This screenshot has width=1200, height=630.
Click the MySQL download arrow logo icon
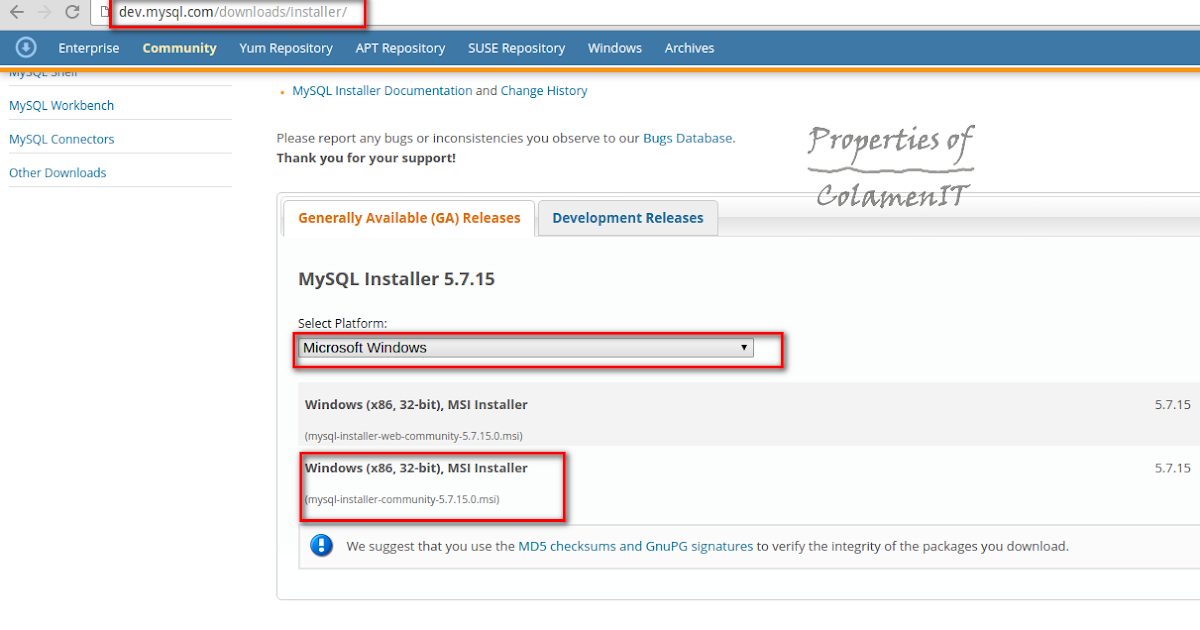(26, 47)
